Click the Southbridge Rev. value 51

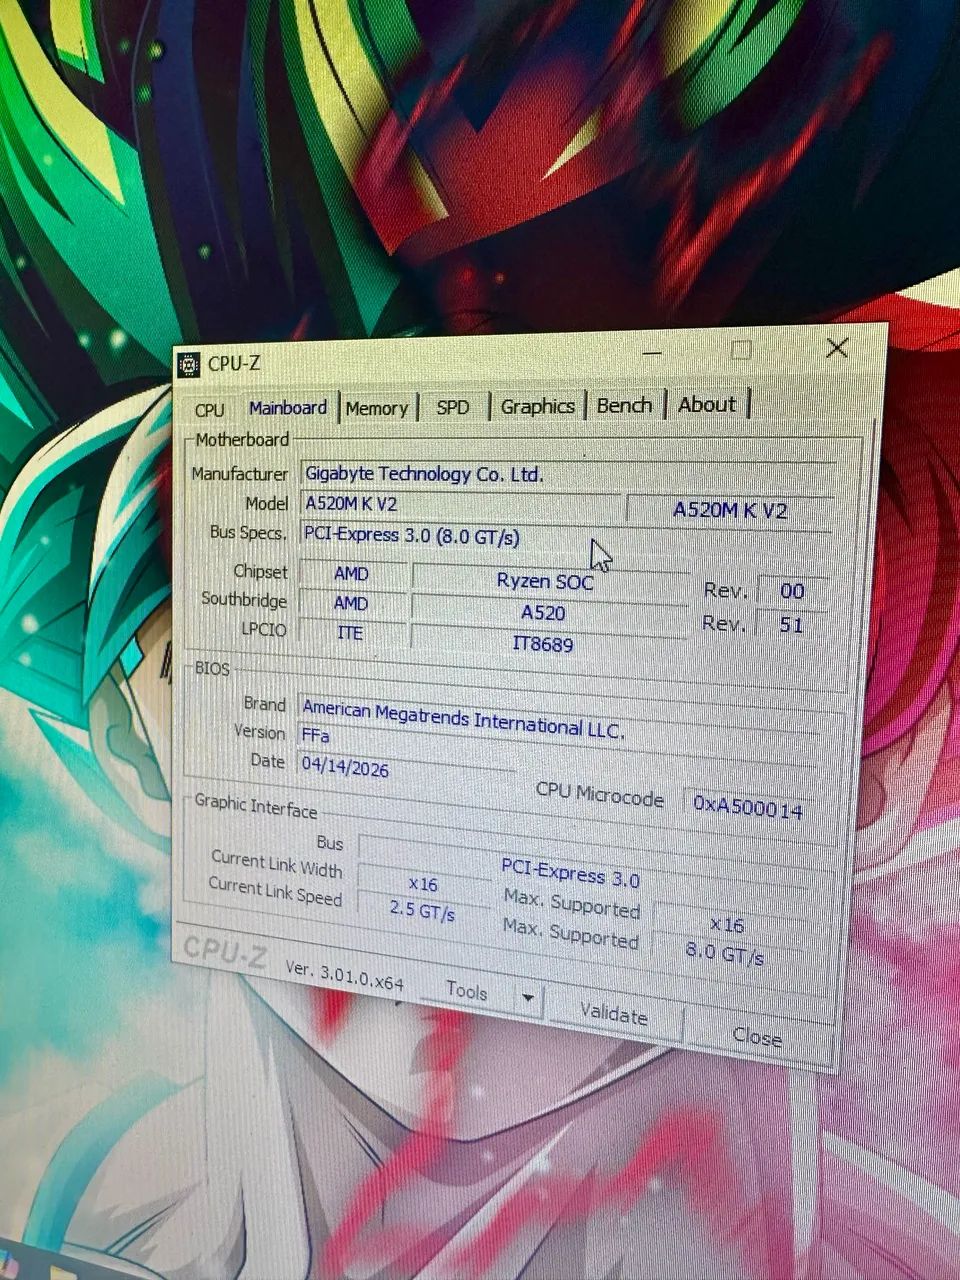[x=791, y=625]
